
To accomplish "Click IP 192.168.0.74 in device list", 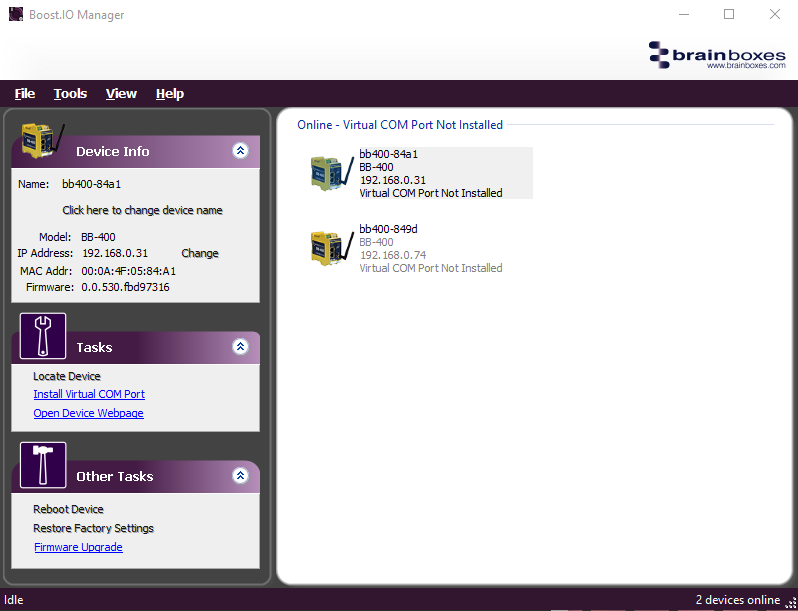I will [x=393, y=255].
